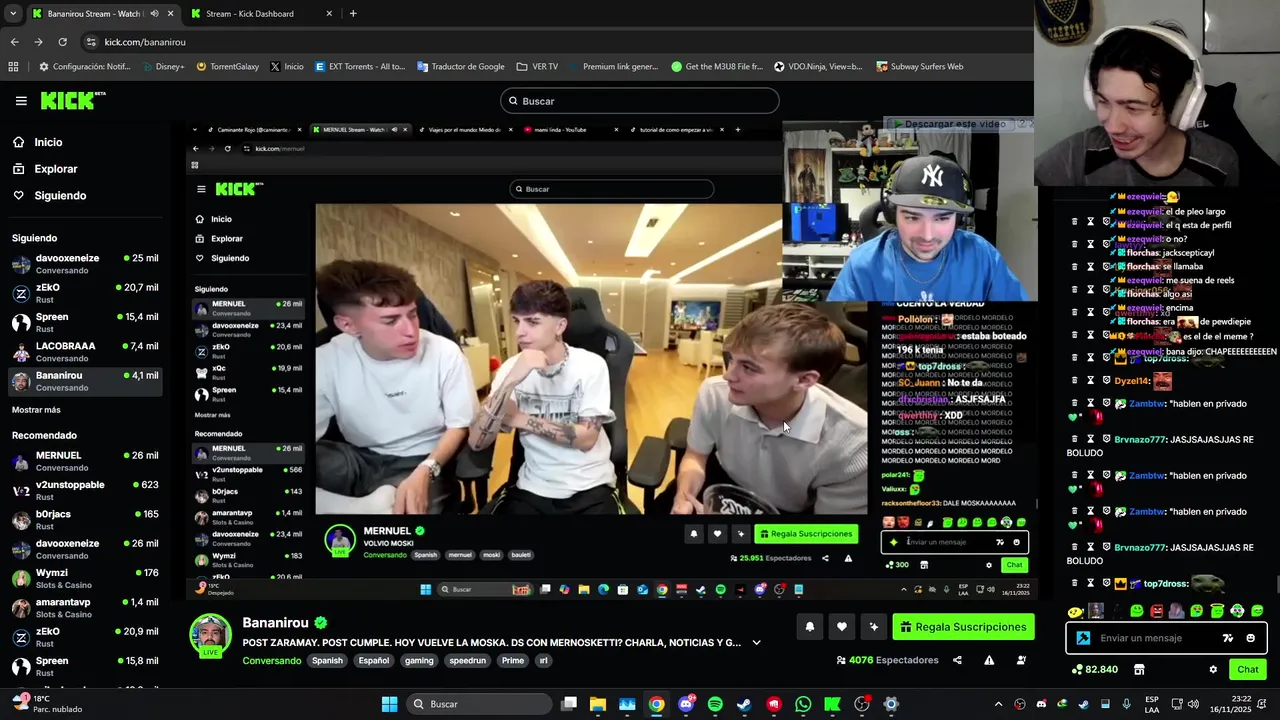Viewport: 1280px width, 720px height.
Task: Open Steam from the taskbar
Action: 744,704
